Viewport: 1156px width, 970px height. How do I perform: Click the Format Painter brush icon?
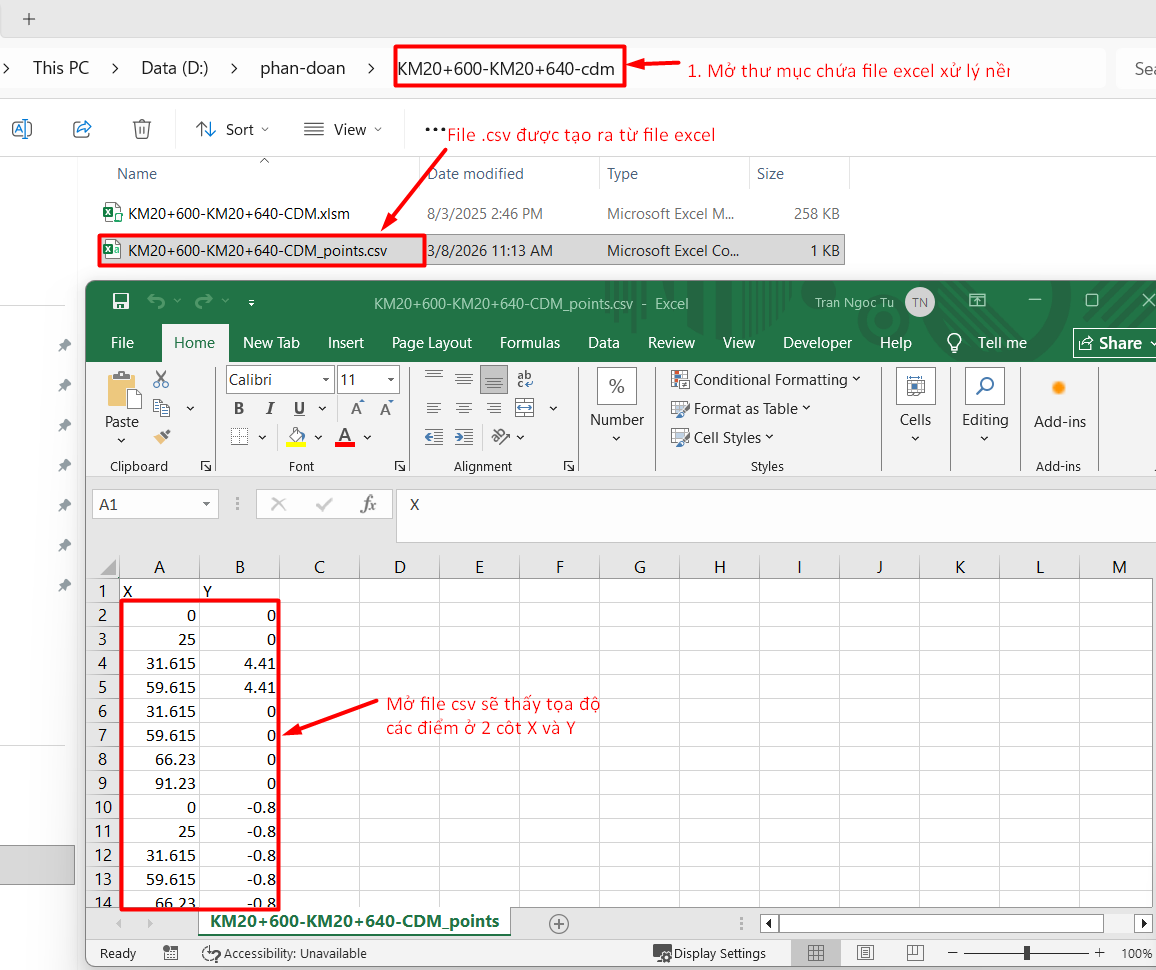[162, 436]
